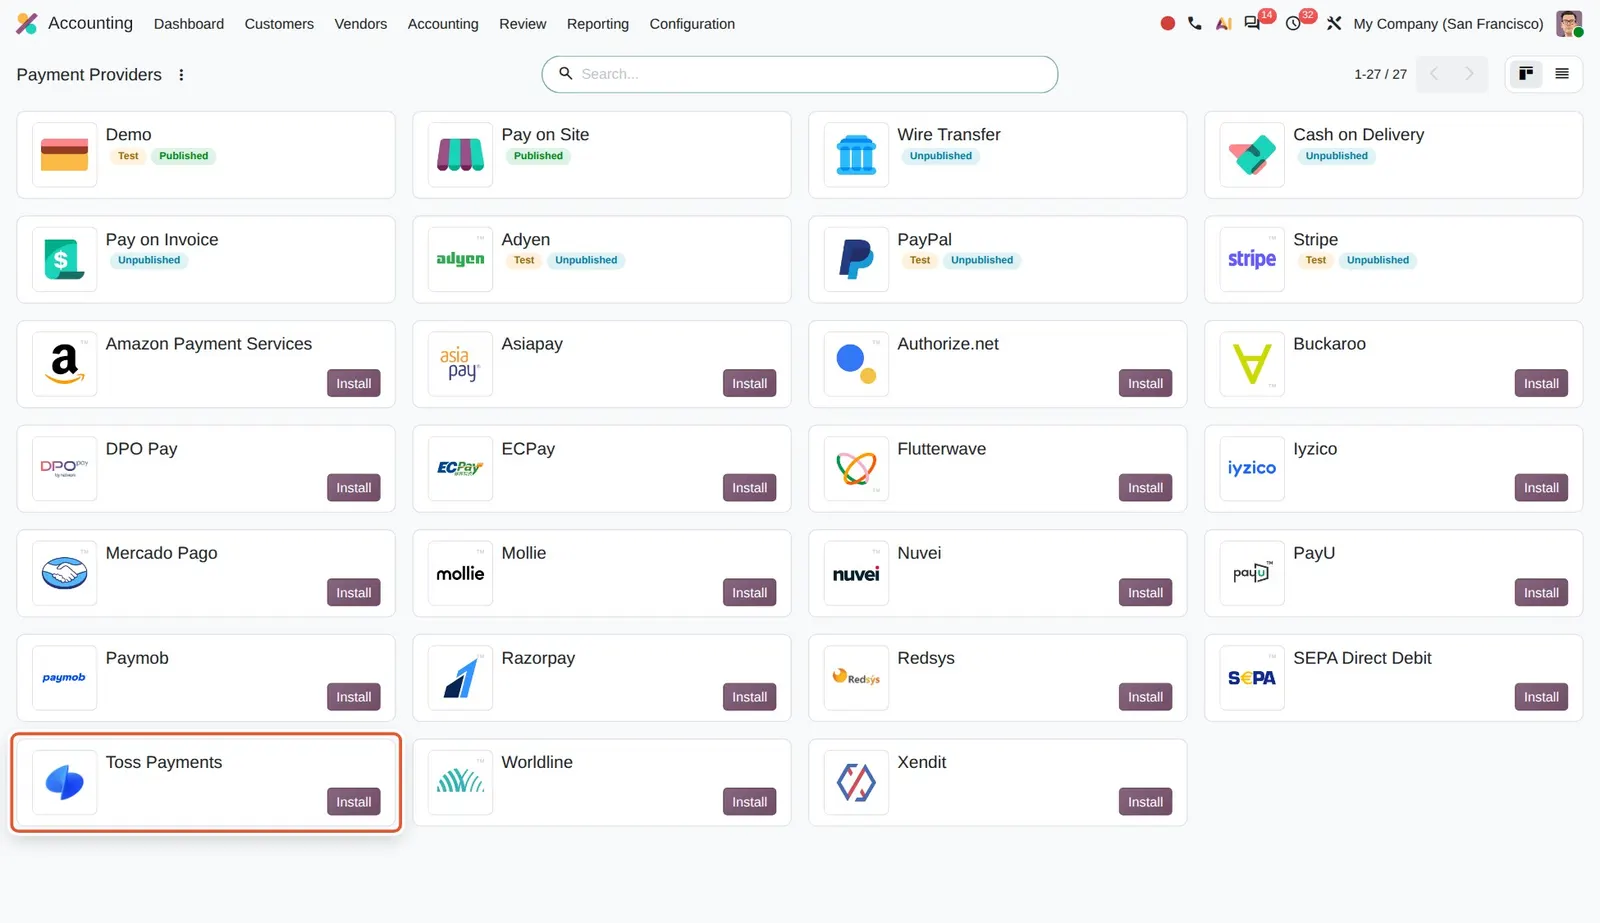Install the Asiapay provider
Viewport: 1600px width, 923px height.
750,383
